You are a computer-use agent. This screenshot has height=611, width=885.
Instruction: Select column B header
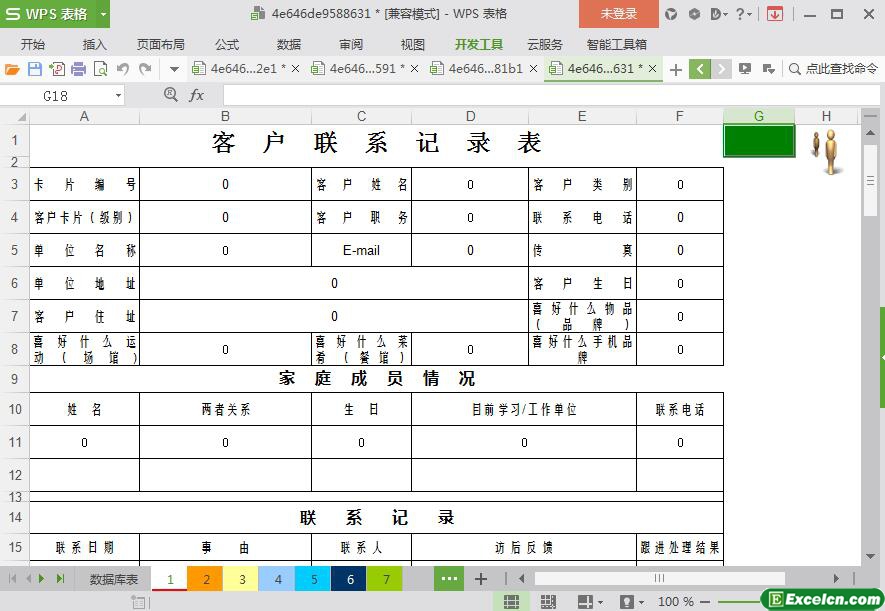(x=225, y=117)
